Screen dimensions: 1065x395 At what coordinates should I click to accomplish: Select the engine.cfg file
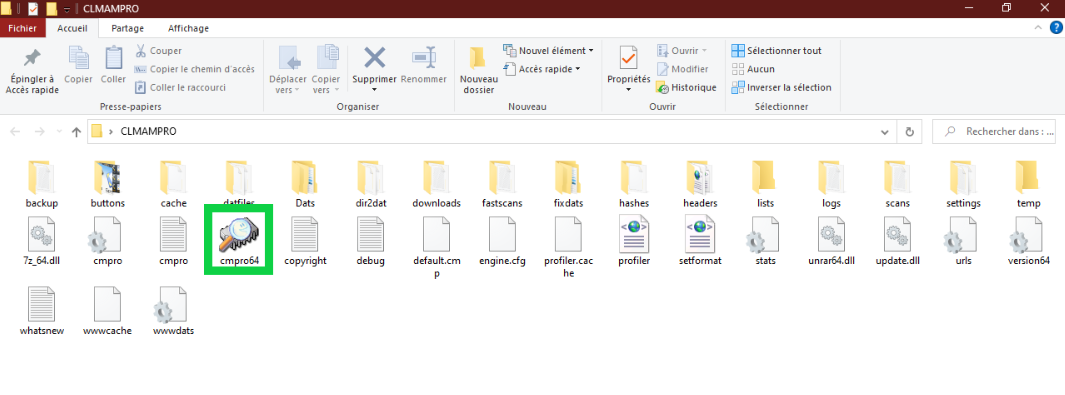pyautogui.click(x=503, y=242)
